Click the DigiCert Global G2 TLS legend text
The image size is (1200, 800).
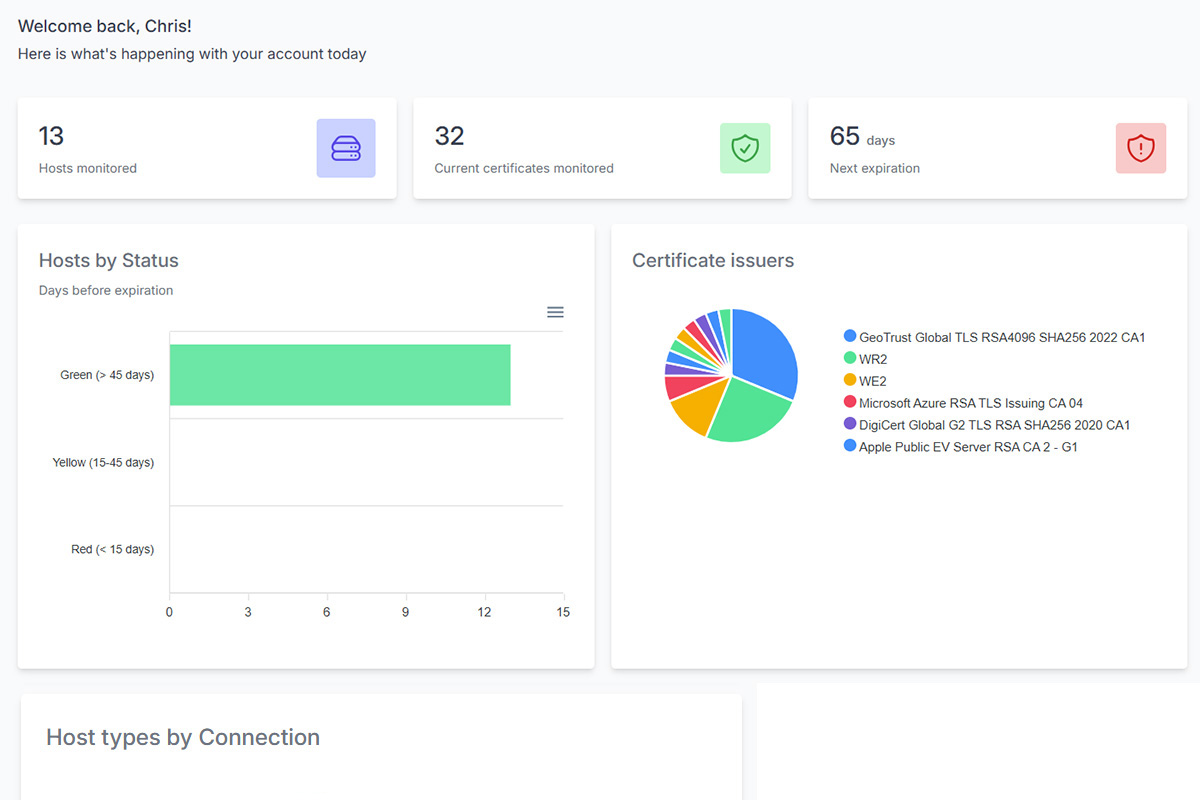pos(995,425)
